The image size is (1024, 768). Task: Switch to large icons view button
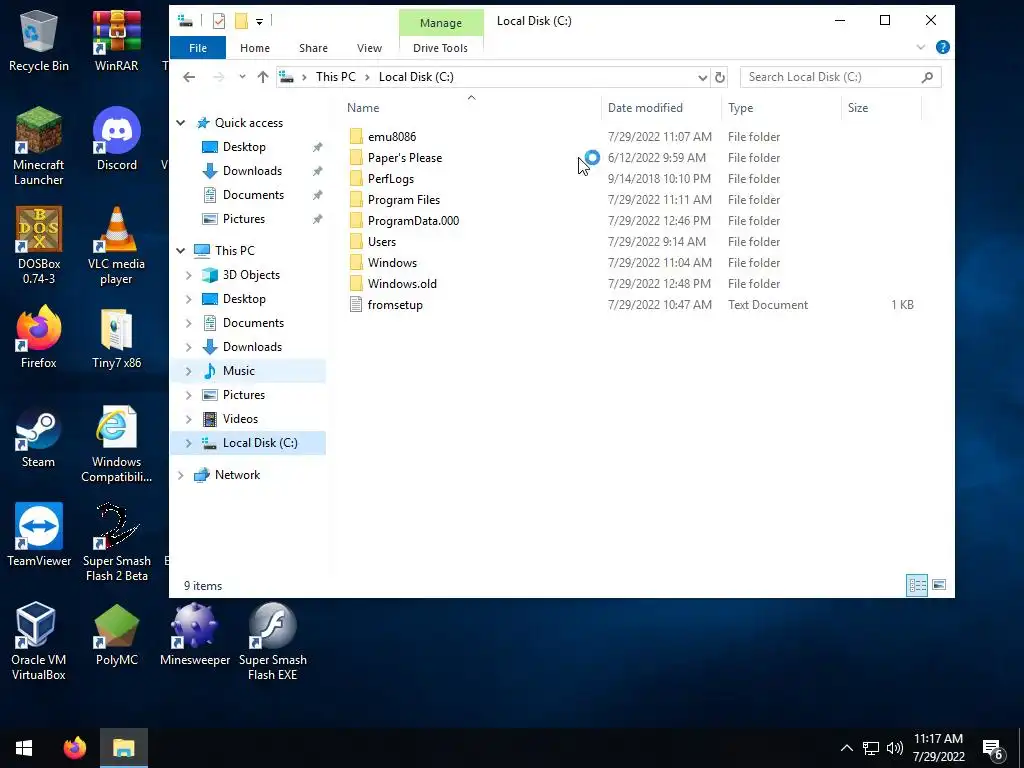point(939,585)
